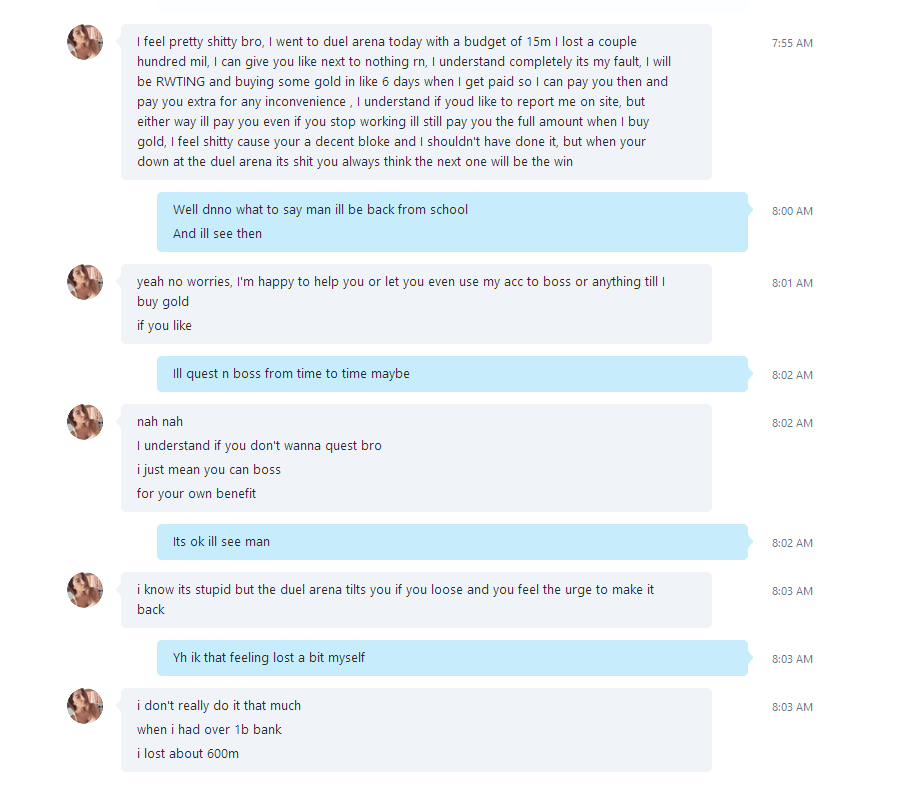Screen dimensions: 920x804
Task: Select the 'when i had over 1b bank' line
Action: (209, 730)
